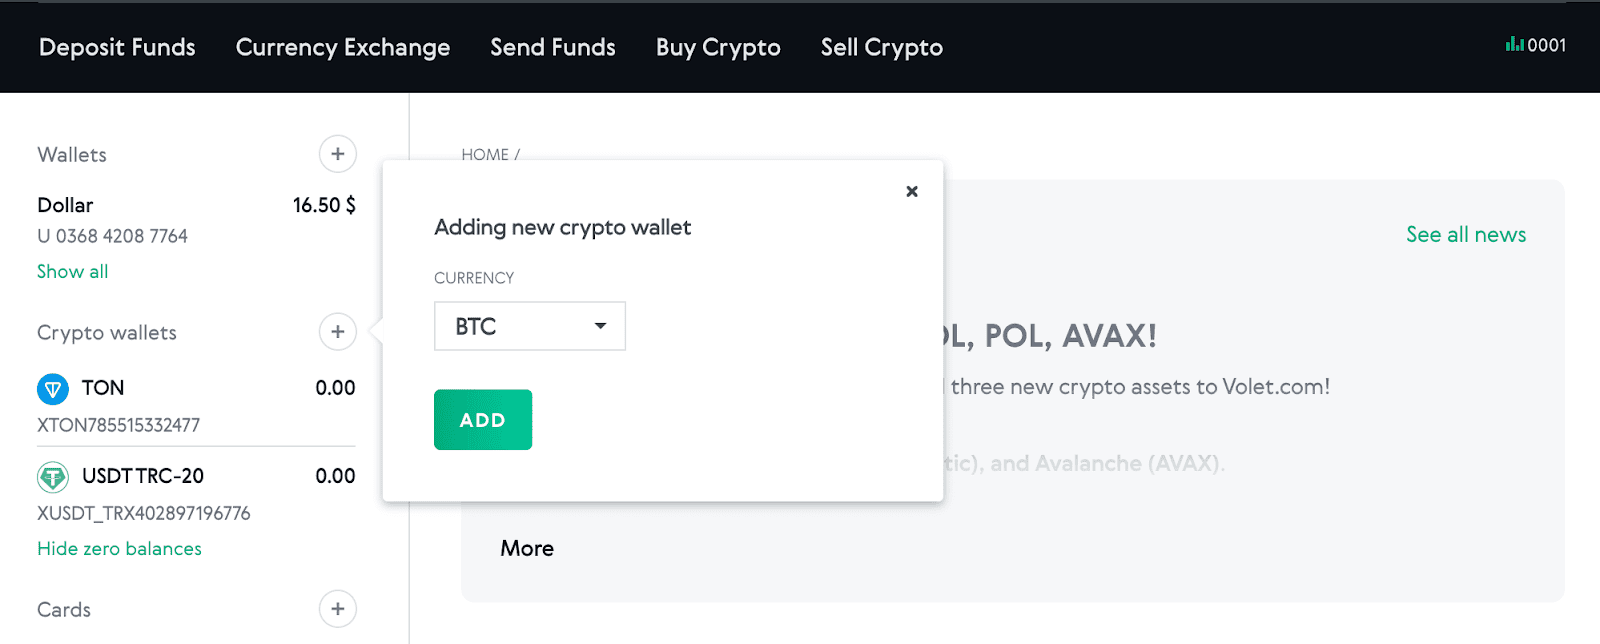Click the plus icon next to Cards
1600x644 pixels.
[337, 609]
